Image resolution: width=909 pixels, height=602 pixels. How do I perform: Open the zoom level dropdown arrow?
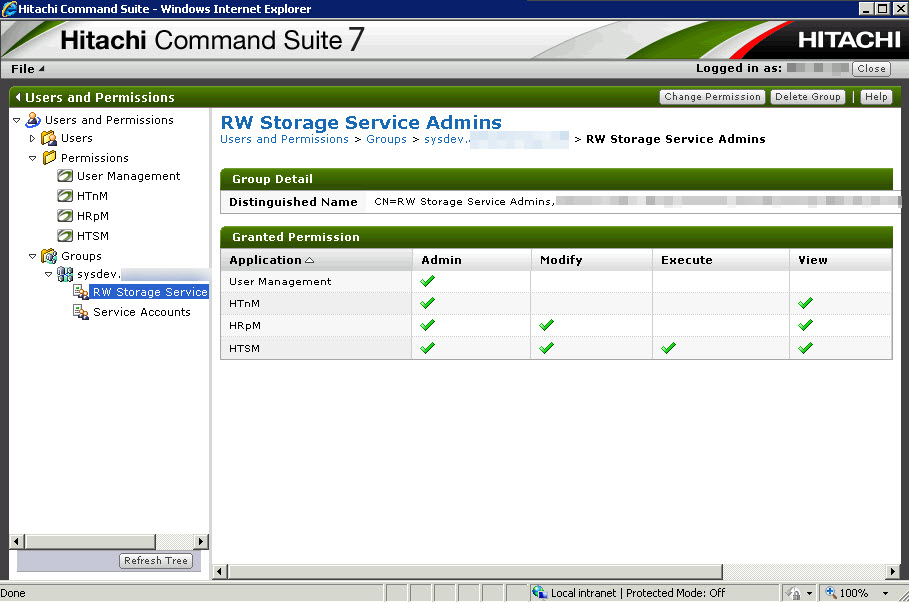click(x=885, y=593)
